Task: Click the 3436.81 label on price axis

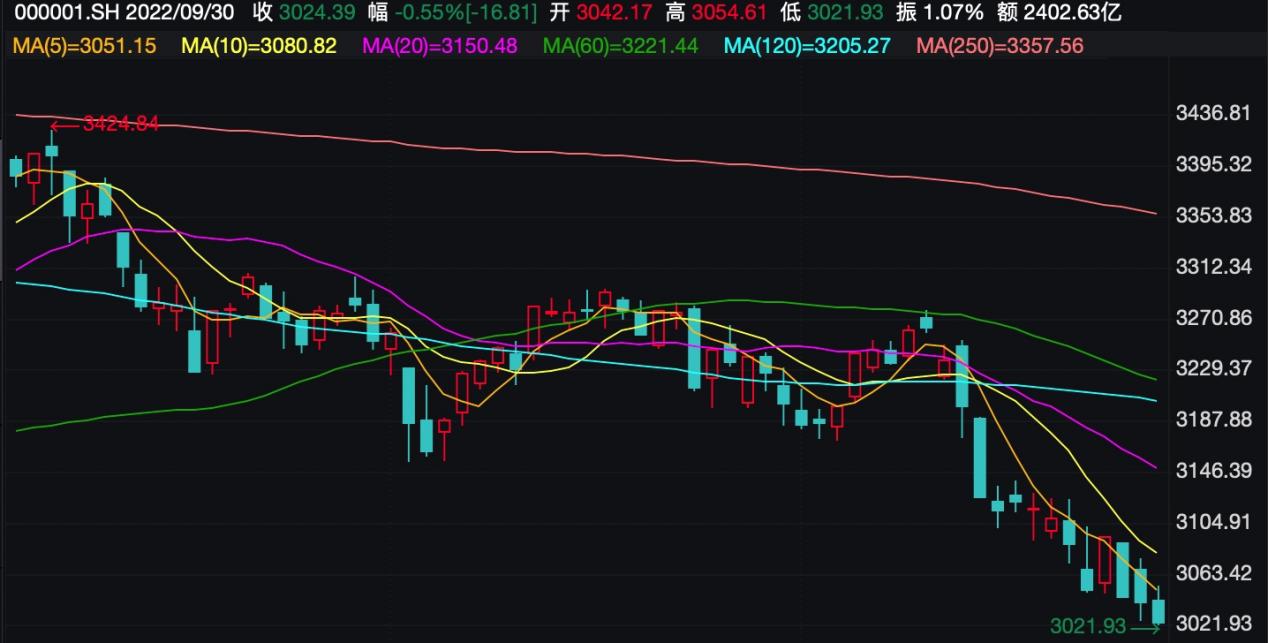Action: [x=1211, y=112]
